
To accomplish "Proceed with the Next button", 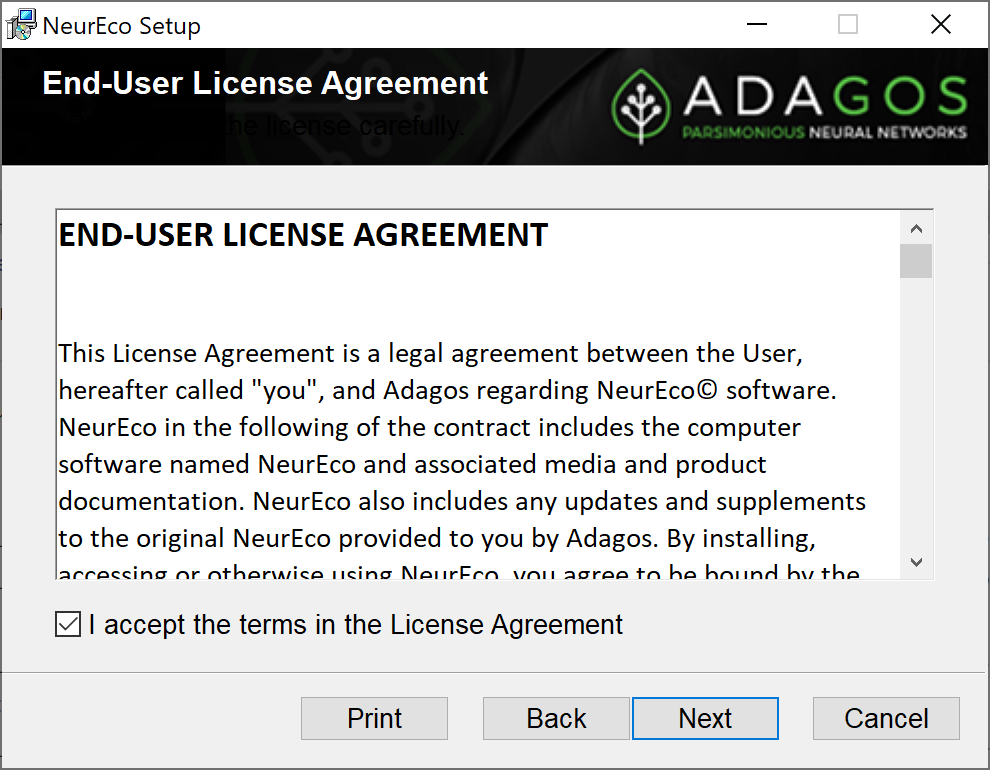I will point(705,718).
